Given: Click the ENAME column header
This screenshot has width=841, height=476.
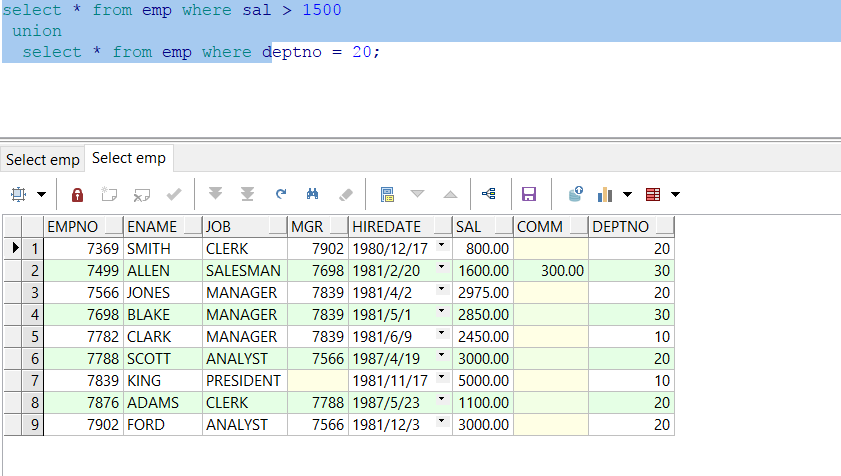Looking at the screenshot, I should [x=163, y=226].
